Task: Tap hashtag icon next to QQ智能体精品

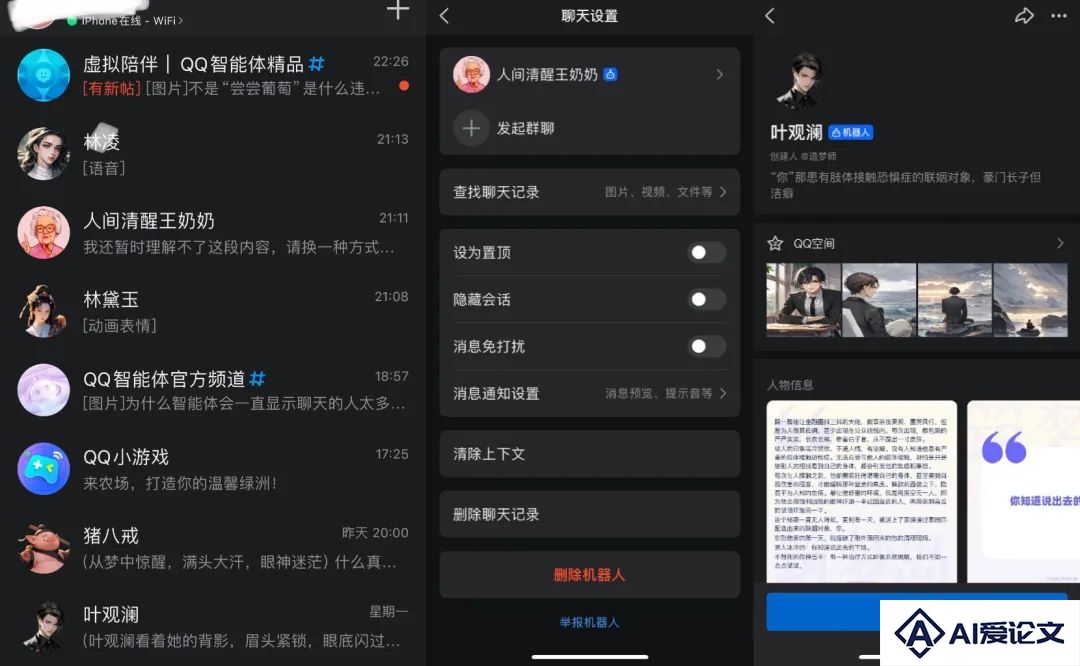Action: (x=316, y=64)
